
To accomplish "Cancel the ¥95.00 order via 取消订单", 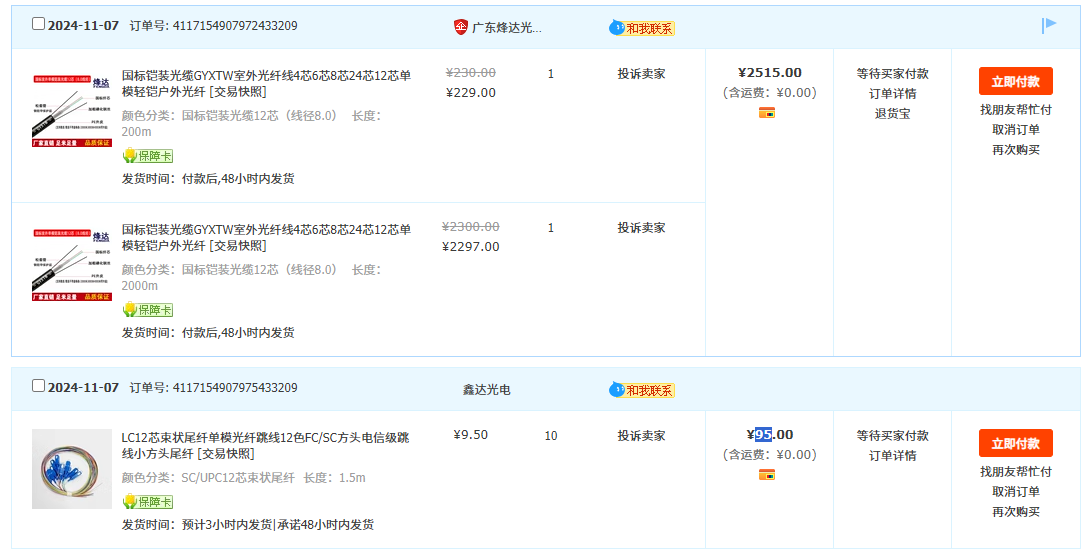I will coord(1015,492).
